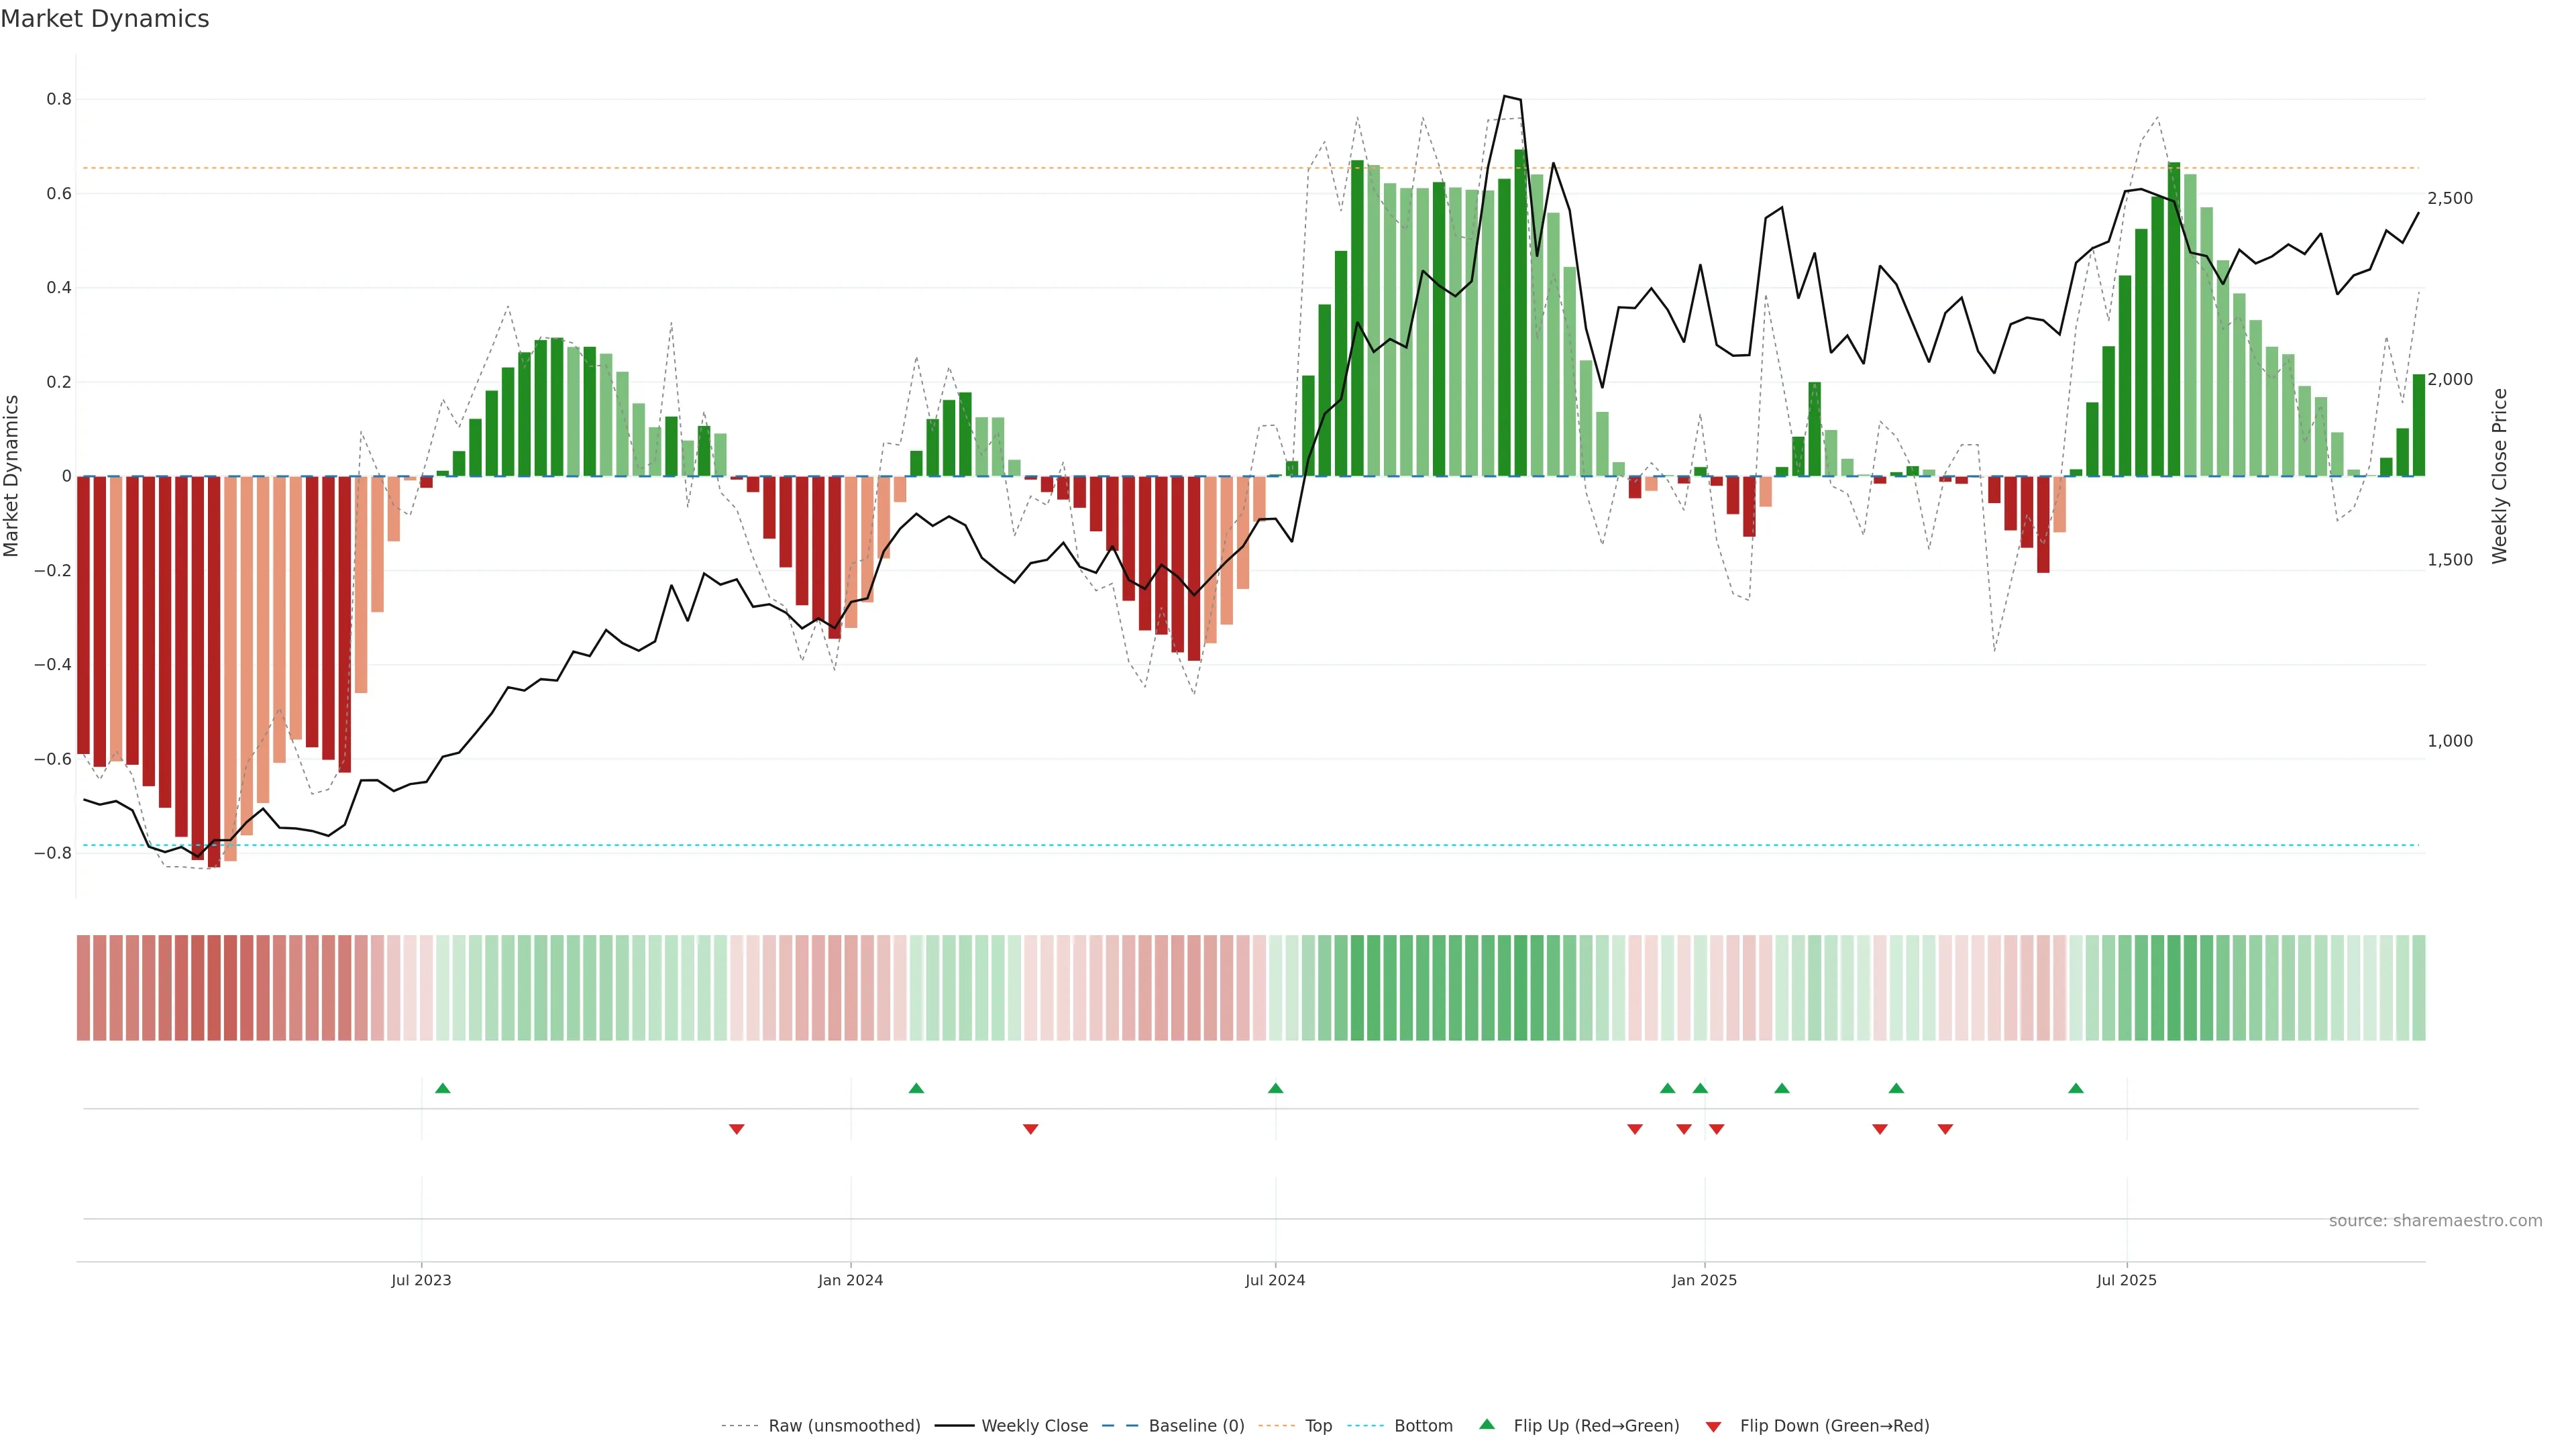Click the Jan 2024 x-axis label

pyautogui.click(x=850, y=1280)
